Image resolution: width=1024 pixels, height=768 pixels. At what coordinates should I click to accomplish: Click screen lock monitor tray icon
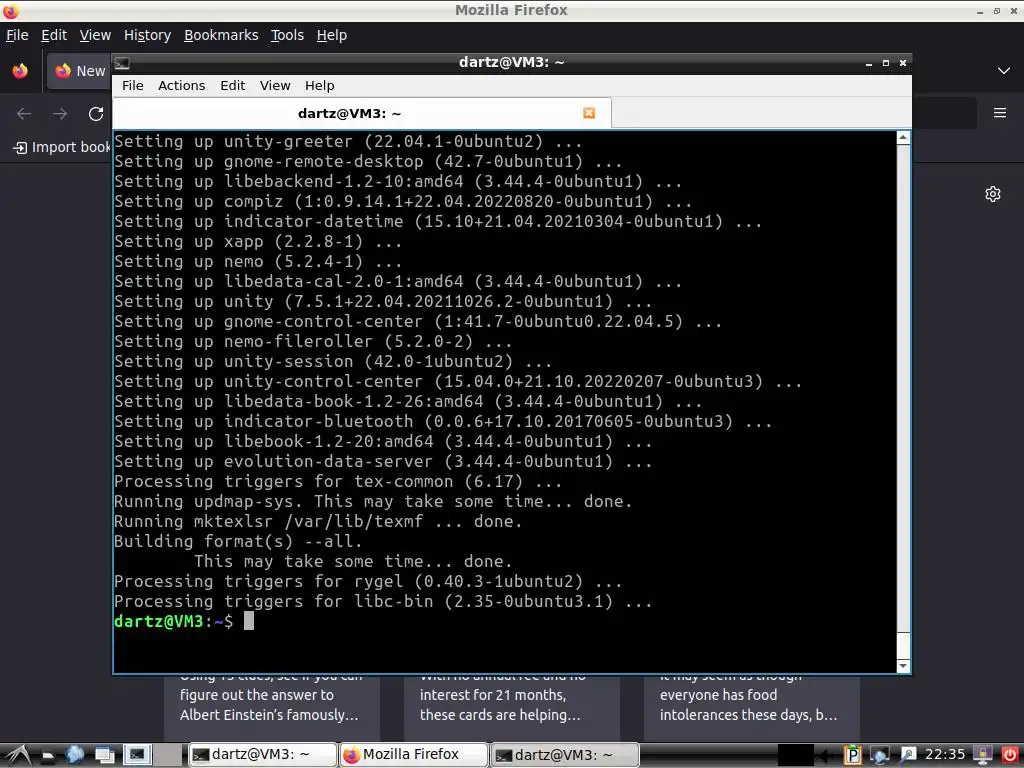click(982, 755)
